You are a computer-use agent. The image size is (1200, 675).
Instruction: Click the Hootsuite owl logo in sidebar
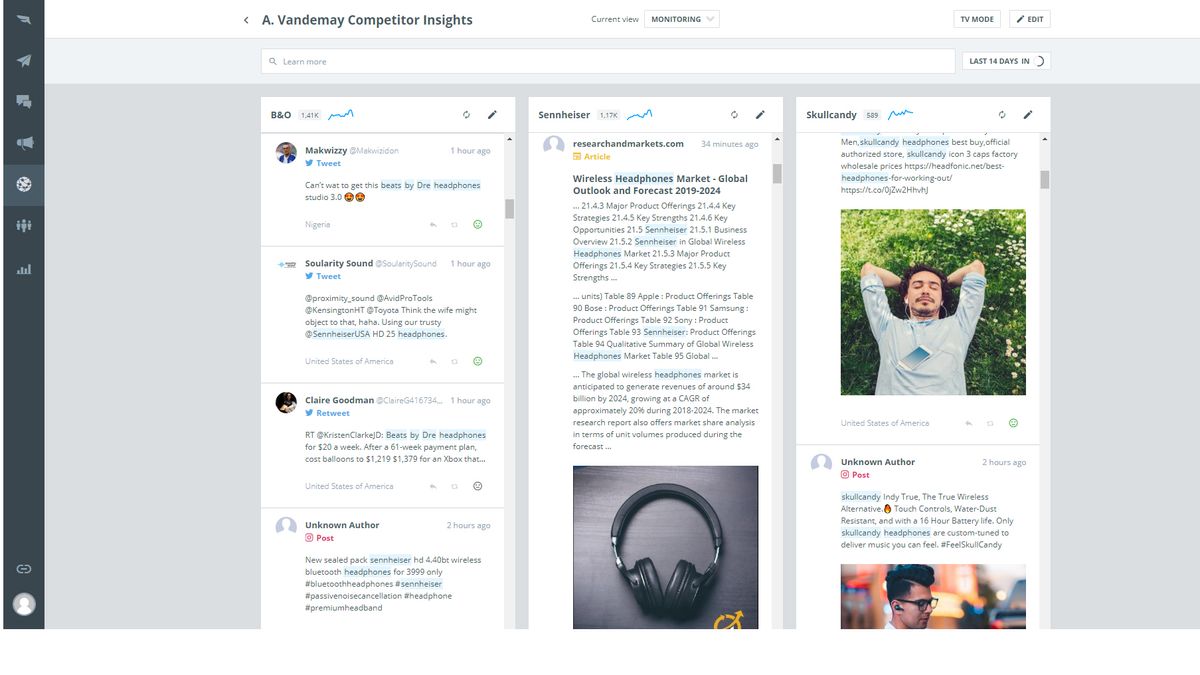24,20
